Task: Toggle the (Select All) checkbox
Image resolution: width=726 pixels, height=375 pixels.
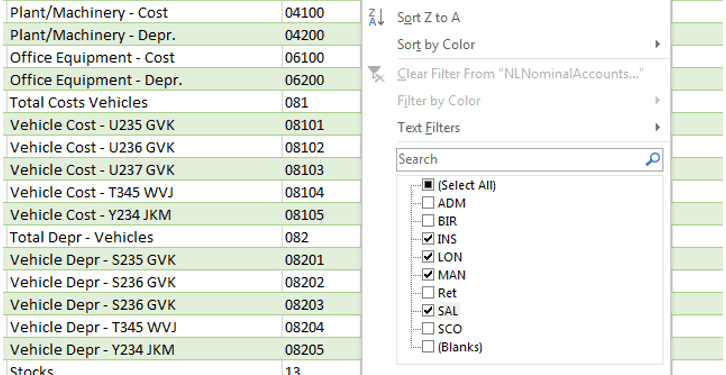Action: [x=428, y=185]
